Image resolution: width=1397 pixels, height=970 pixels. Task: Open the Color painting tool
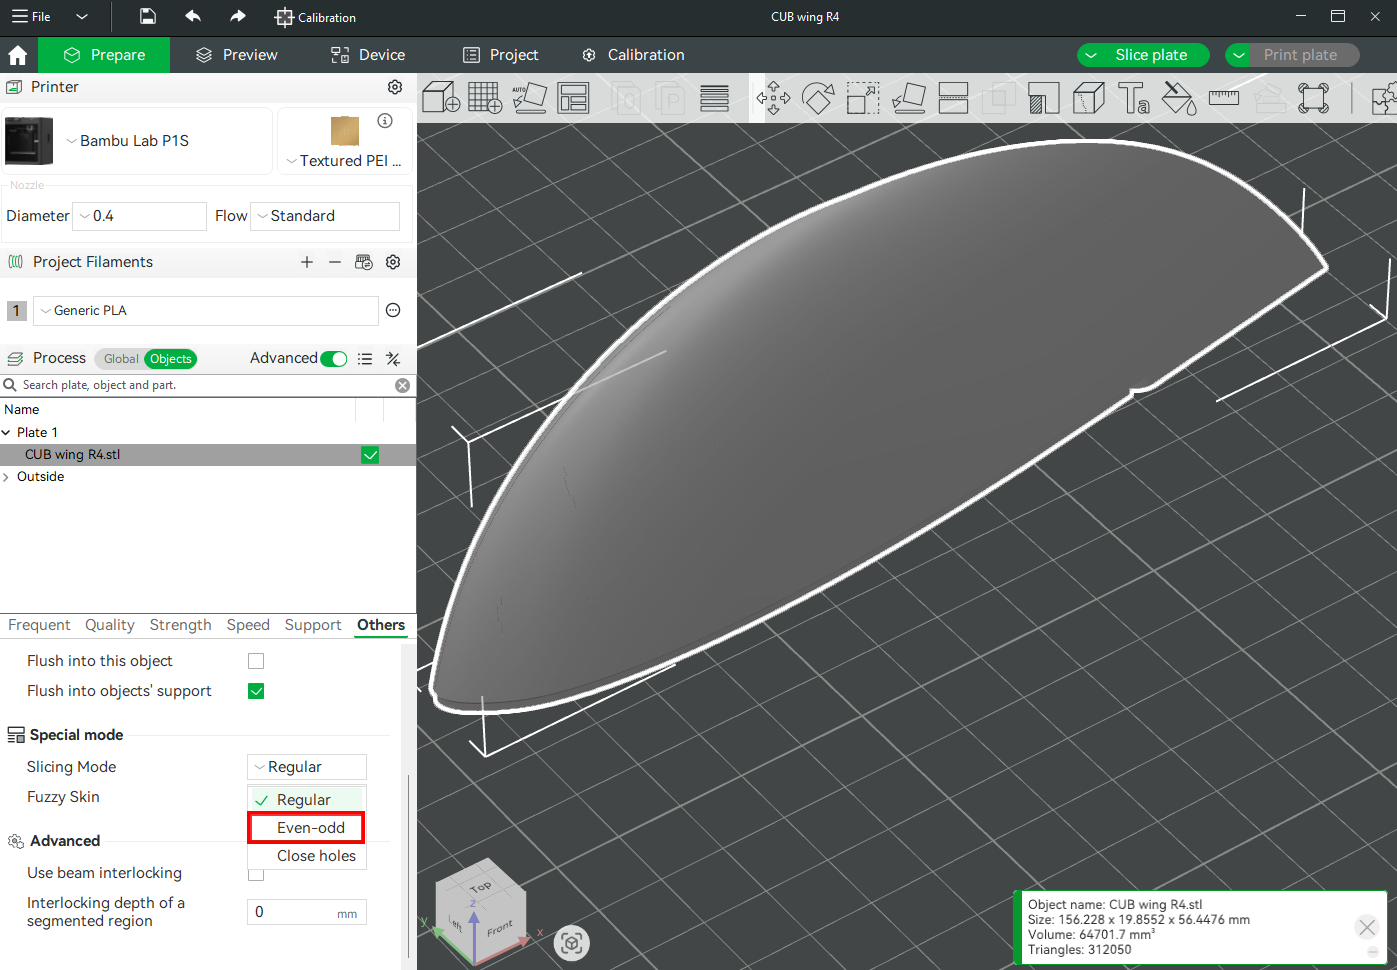point(1179,98)
